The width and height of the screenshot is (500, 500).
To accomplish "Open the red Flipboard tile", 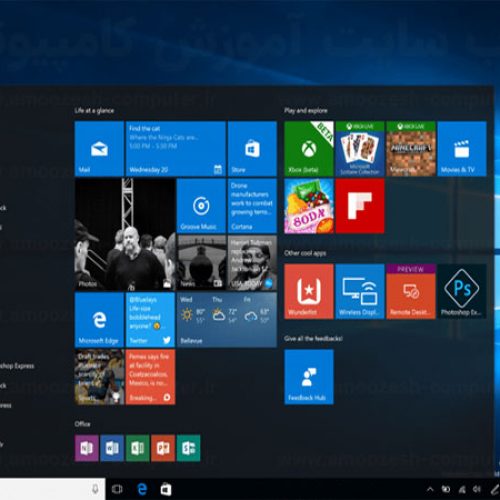I will click(x=360, y=206).
